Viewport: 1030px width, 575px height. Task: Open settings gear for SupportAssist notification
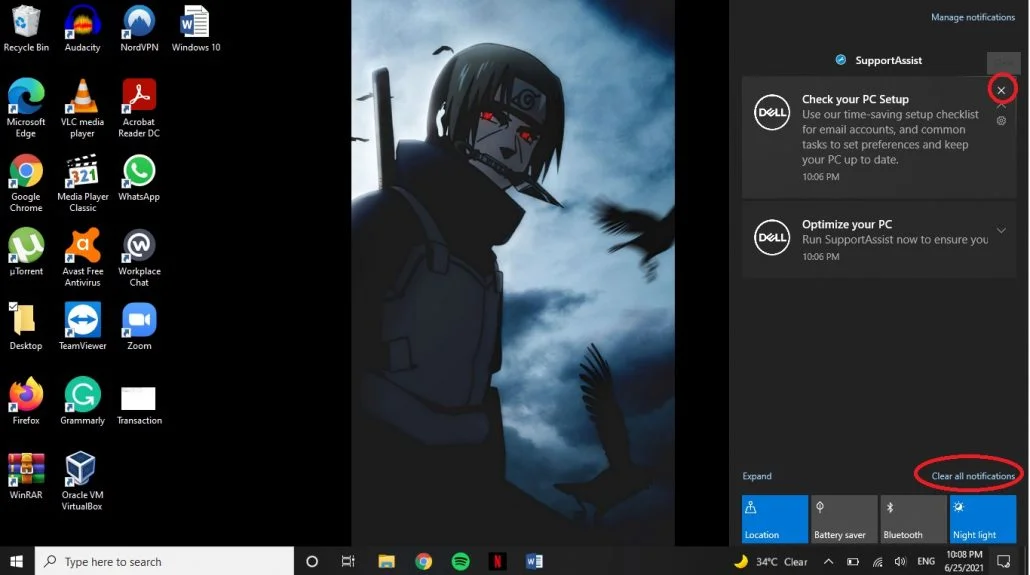(x=1001, y=121)
